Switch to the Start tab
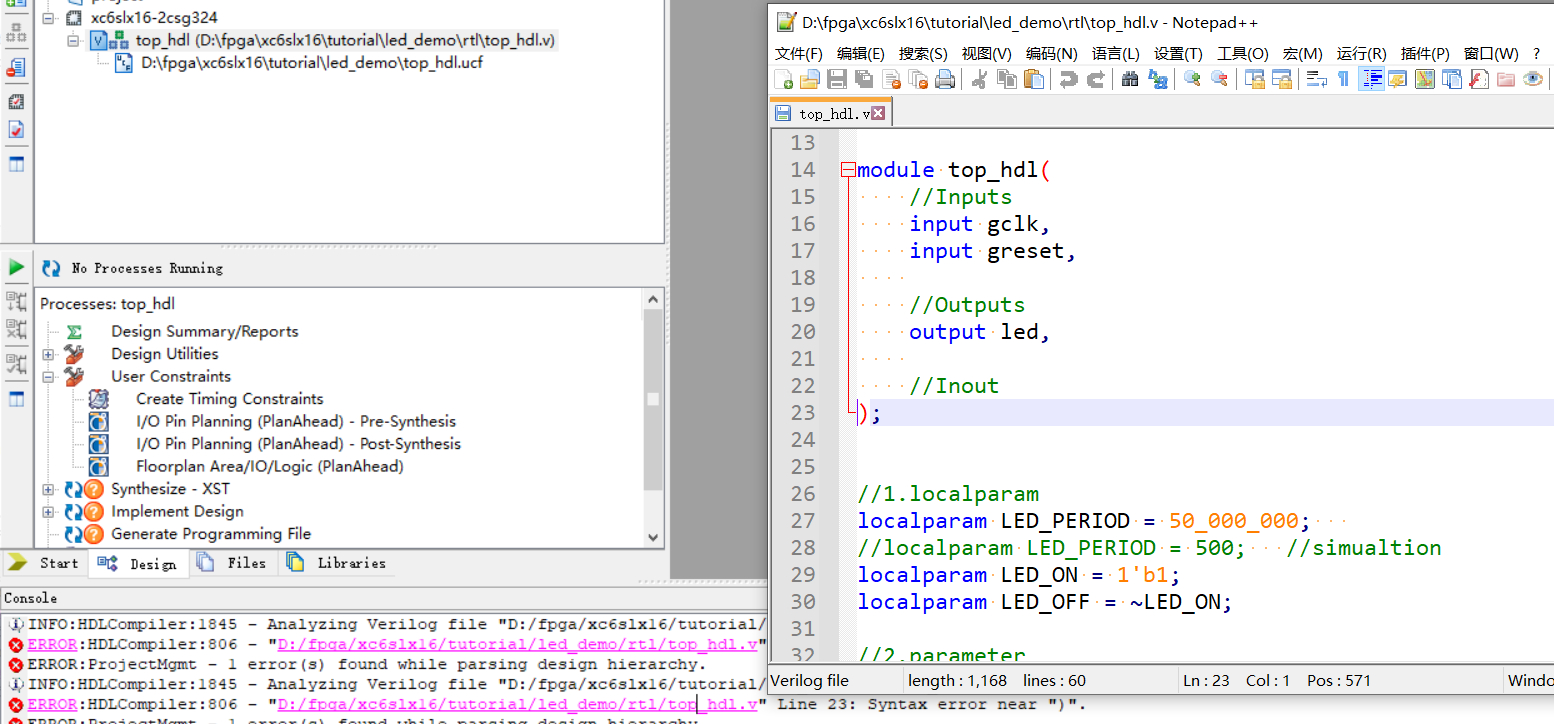This screenshot has height=724, width=1554. (45, 563)
